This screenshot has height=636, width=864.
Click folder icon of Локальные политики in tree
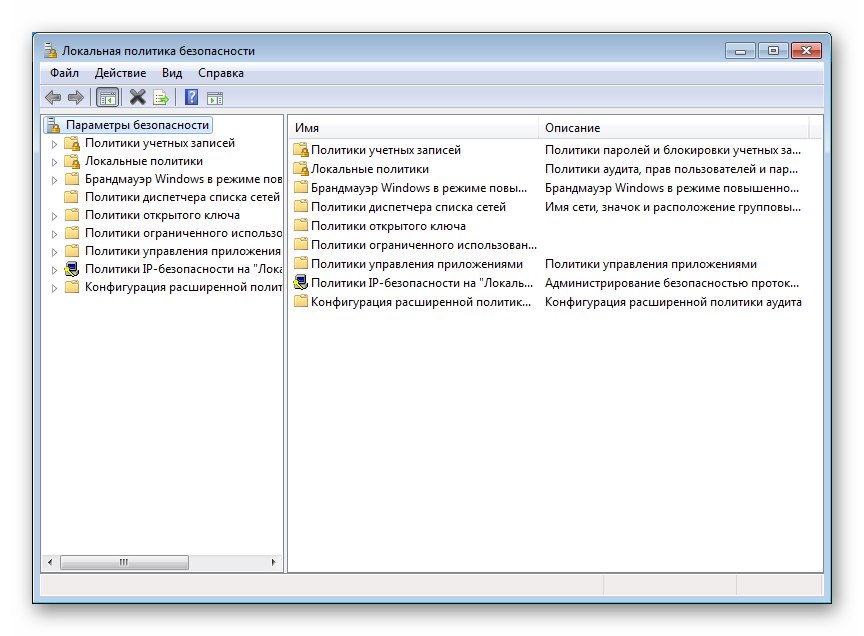[72, 161]
